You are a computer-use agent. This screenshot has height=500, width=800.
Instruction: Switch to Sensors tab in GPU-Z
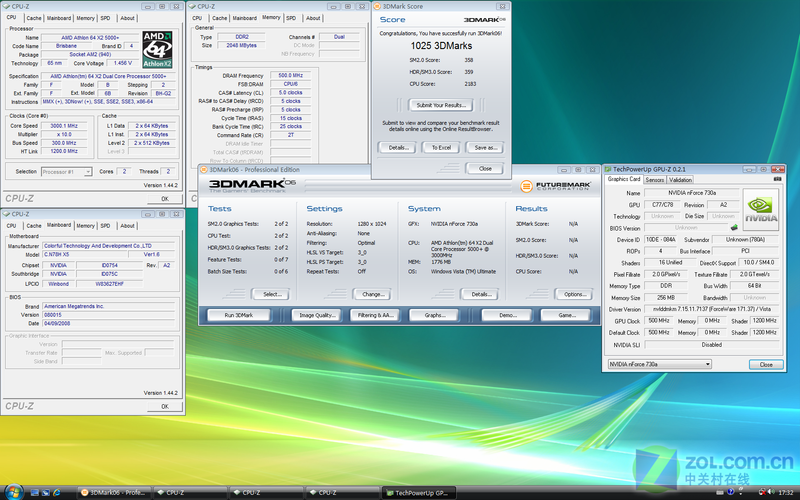[655, 180]
